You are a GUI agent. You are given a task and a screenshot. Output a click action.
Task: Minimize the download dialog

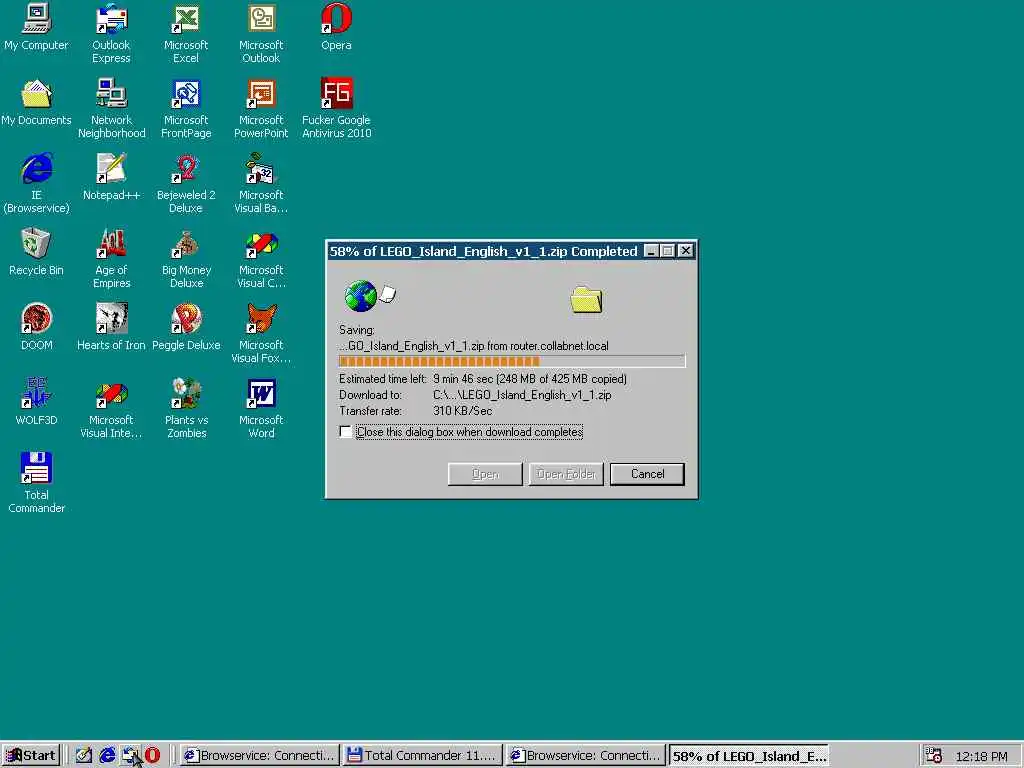click(651, 251)
